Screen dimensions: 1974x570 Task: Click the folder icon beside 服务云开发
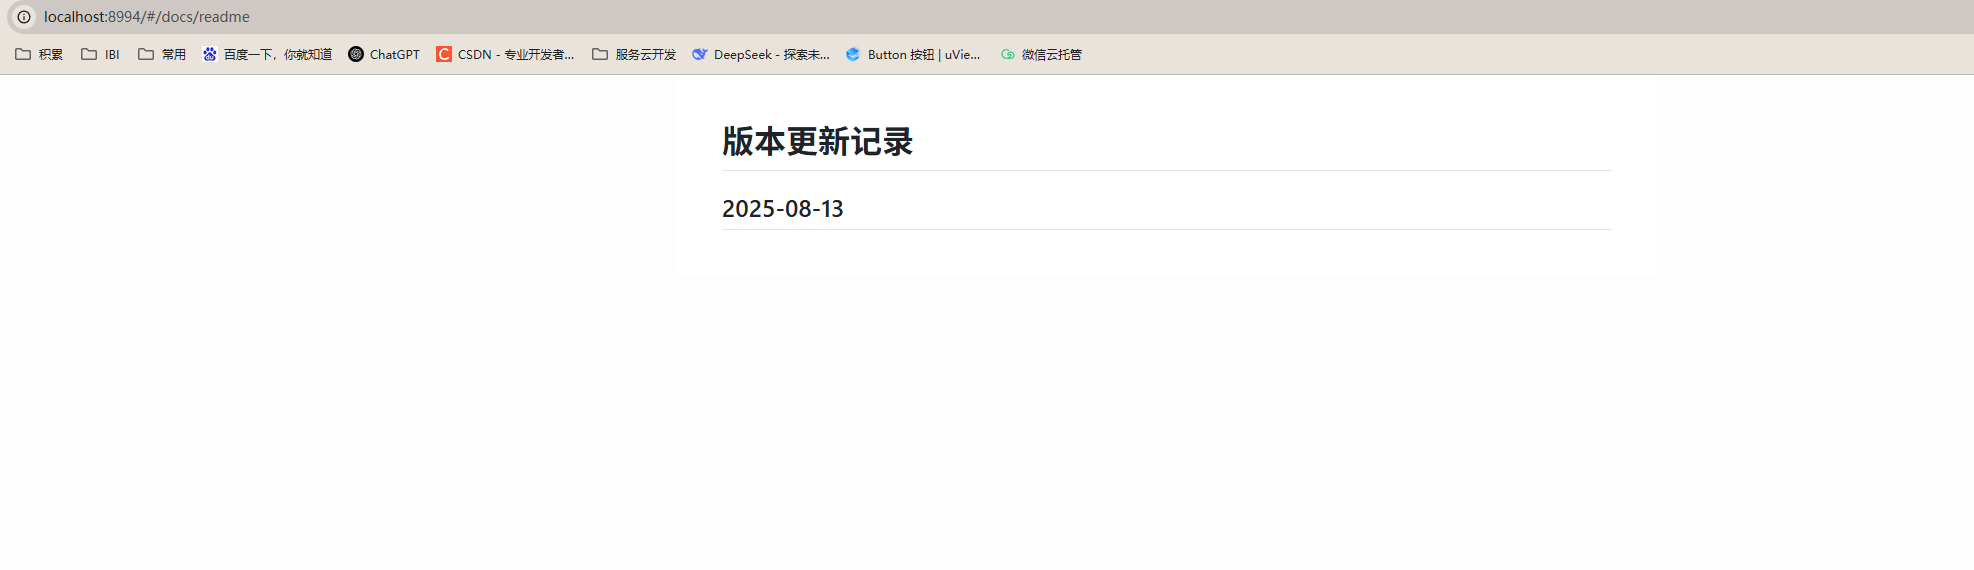(x=600, y=54)
